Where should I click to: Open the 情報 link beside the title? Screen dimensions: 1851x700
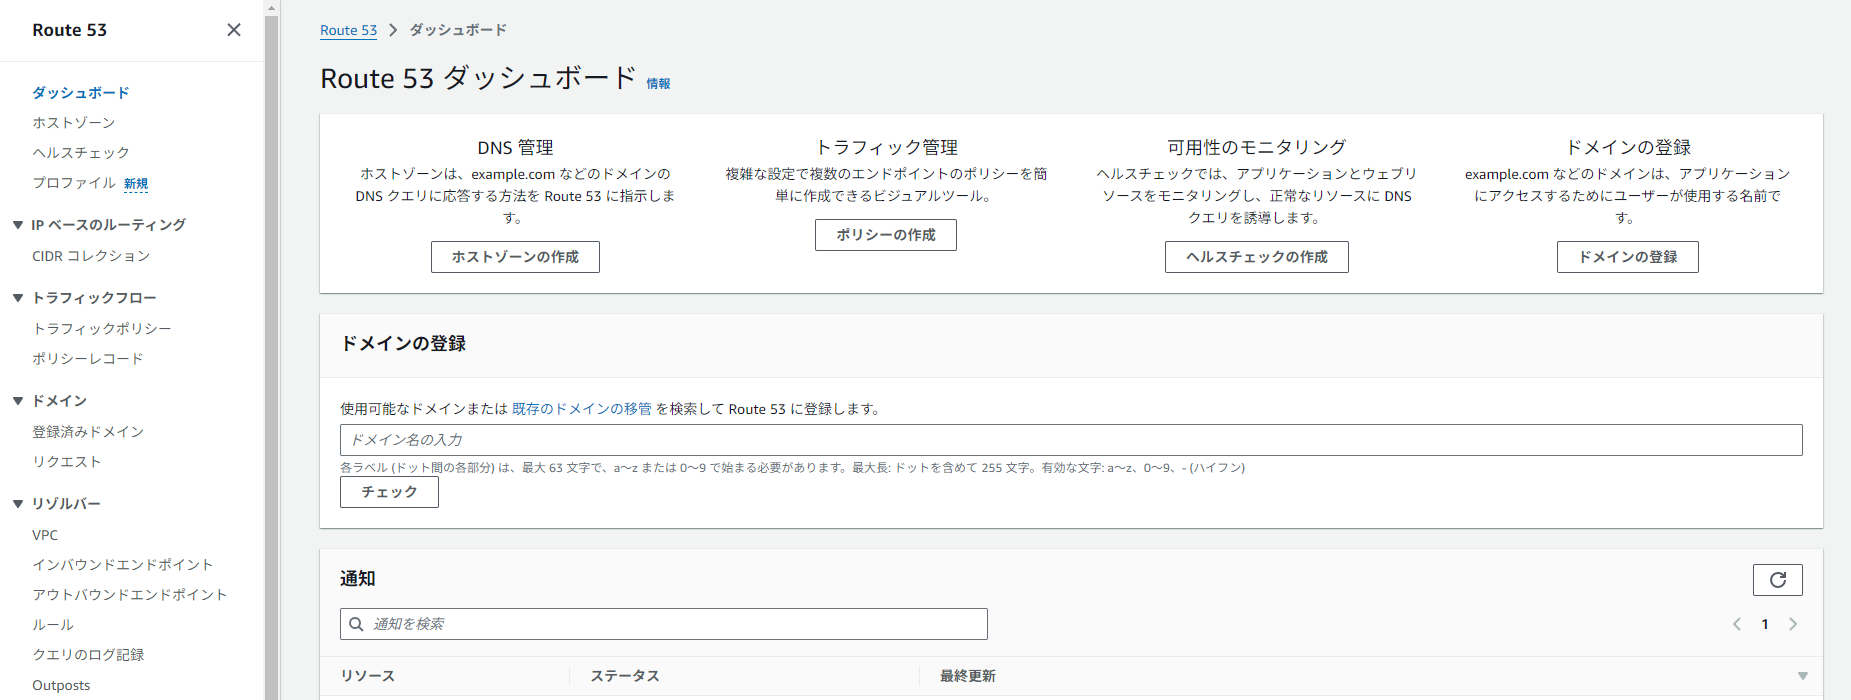[658, 84]
